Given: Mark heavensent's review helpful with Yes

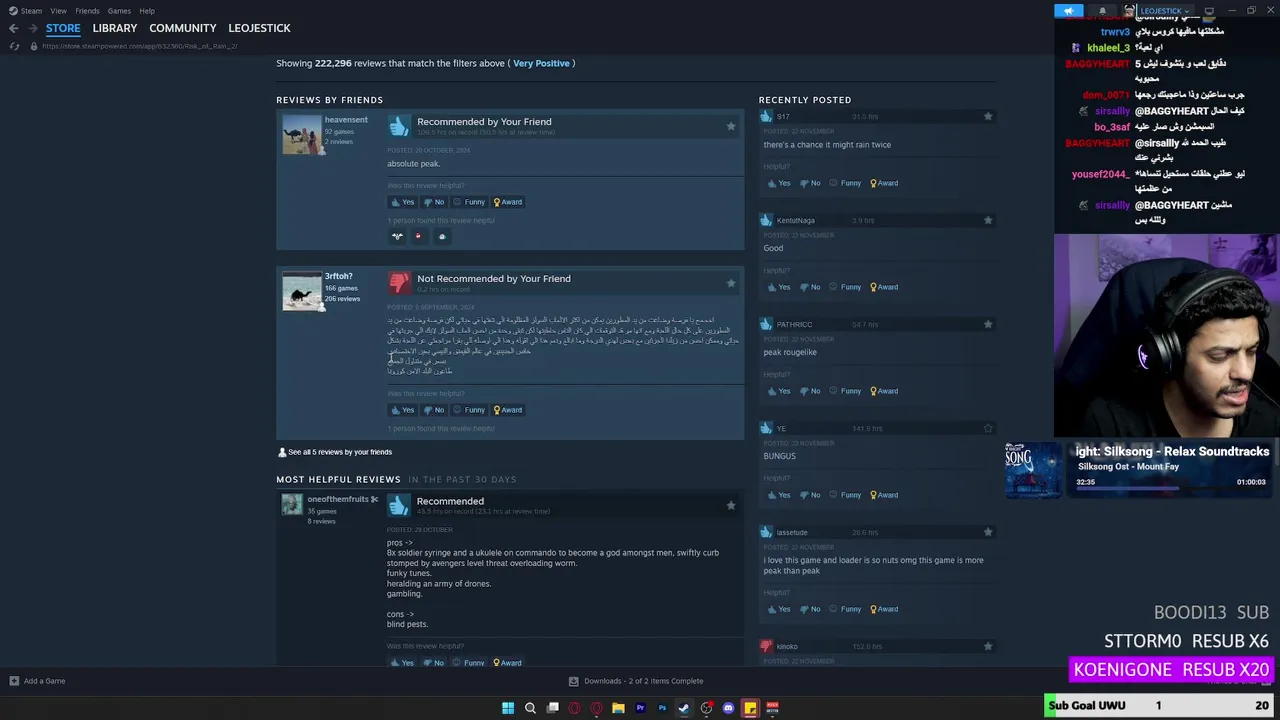Looking at the screenshot, I should pos(402,202).
